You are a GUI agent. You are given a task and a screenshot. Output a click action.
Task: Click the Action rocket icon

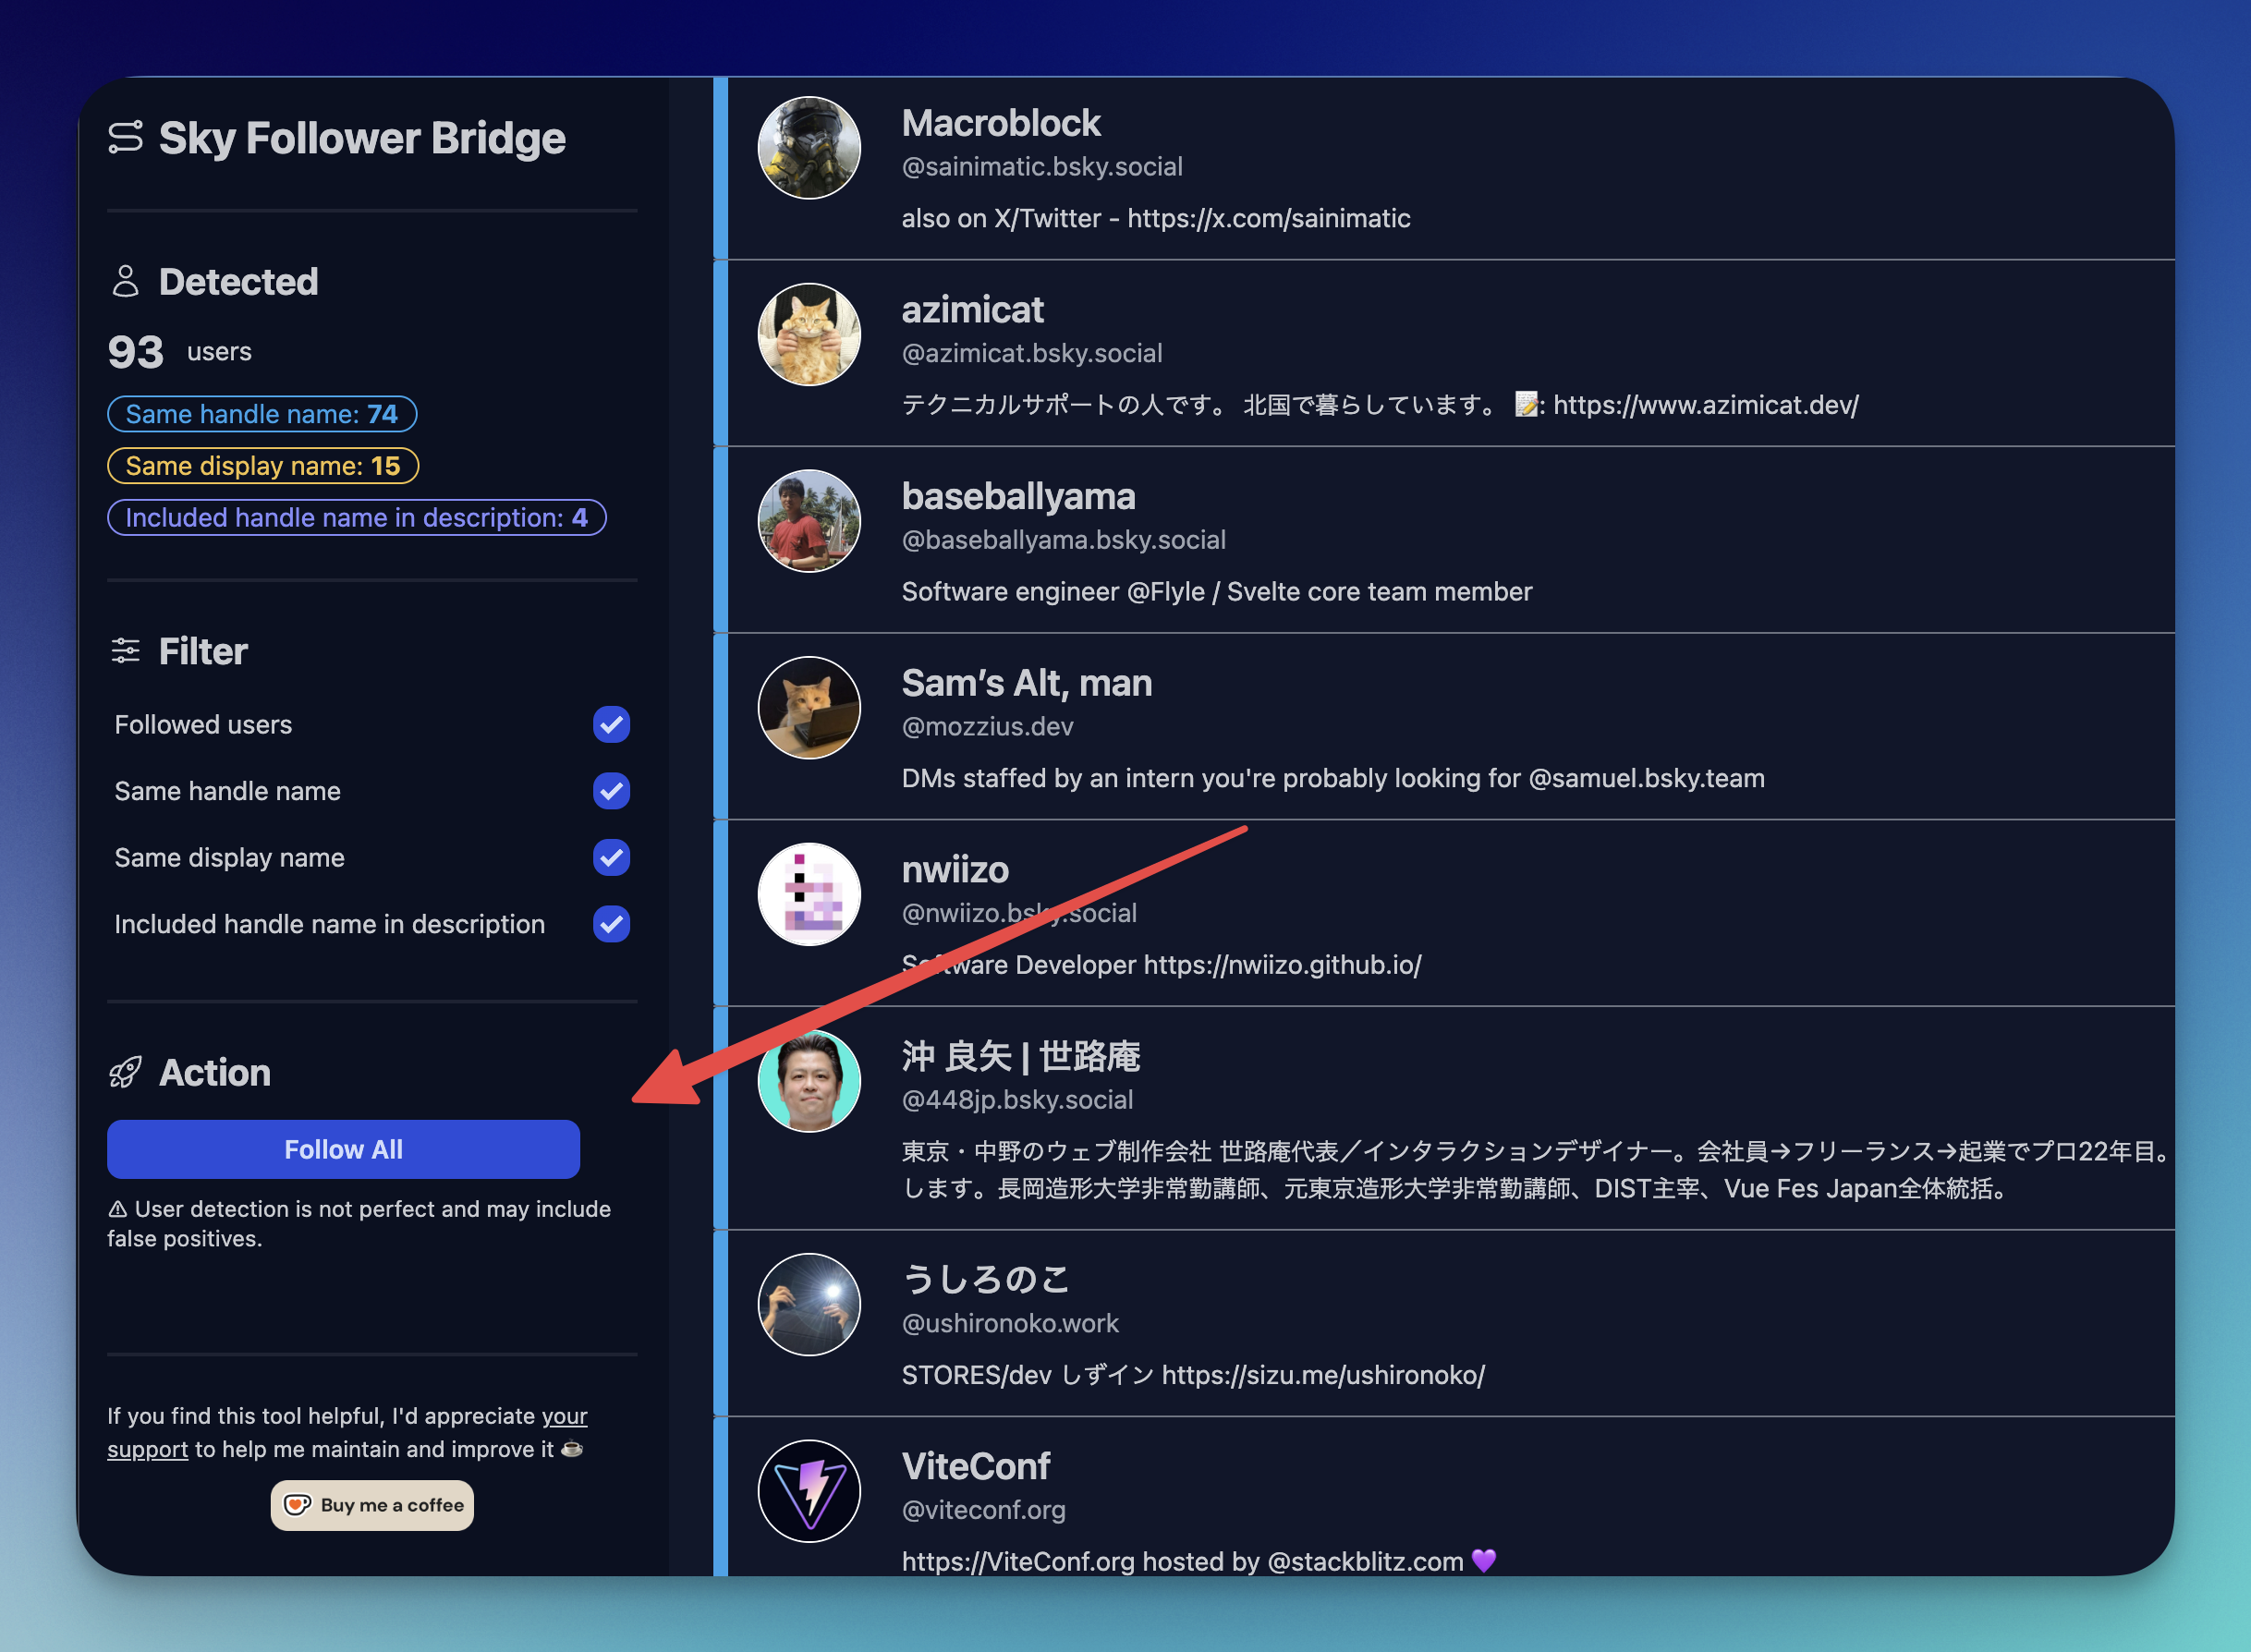[125, 1073]
